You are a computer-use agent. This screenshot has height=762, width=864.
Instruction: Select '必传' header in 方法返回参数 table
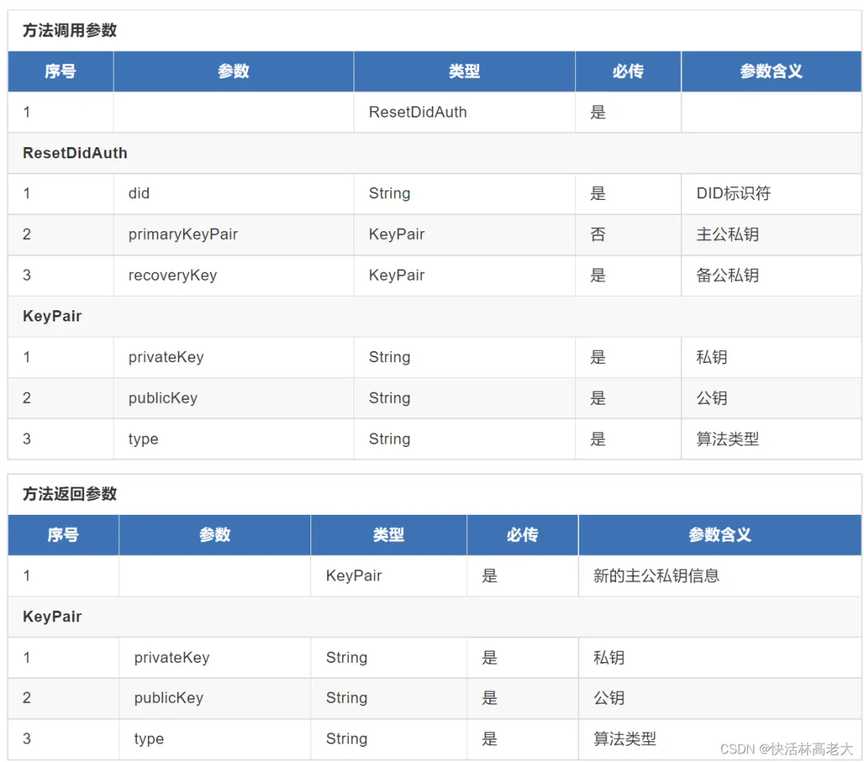click(522, 534)
